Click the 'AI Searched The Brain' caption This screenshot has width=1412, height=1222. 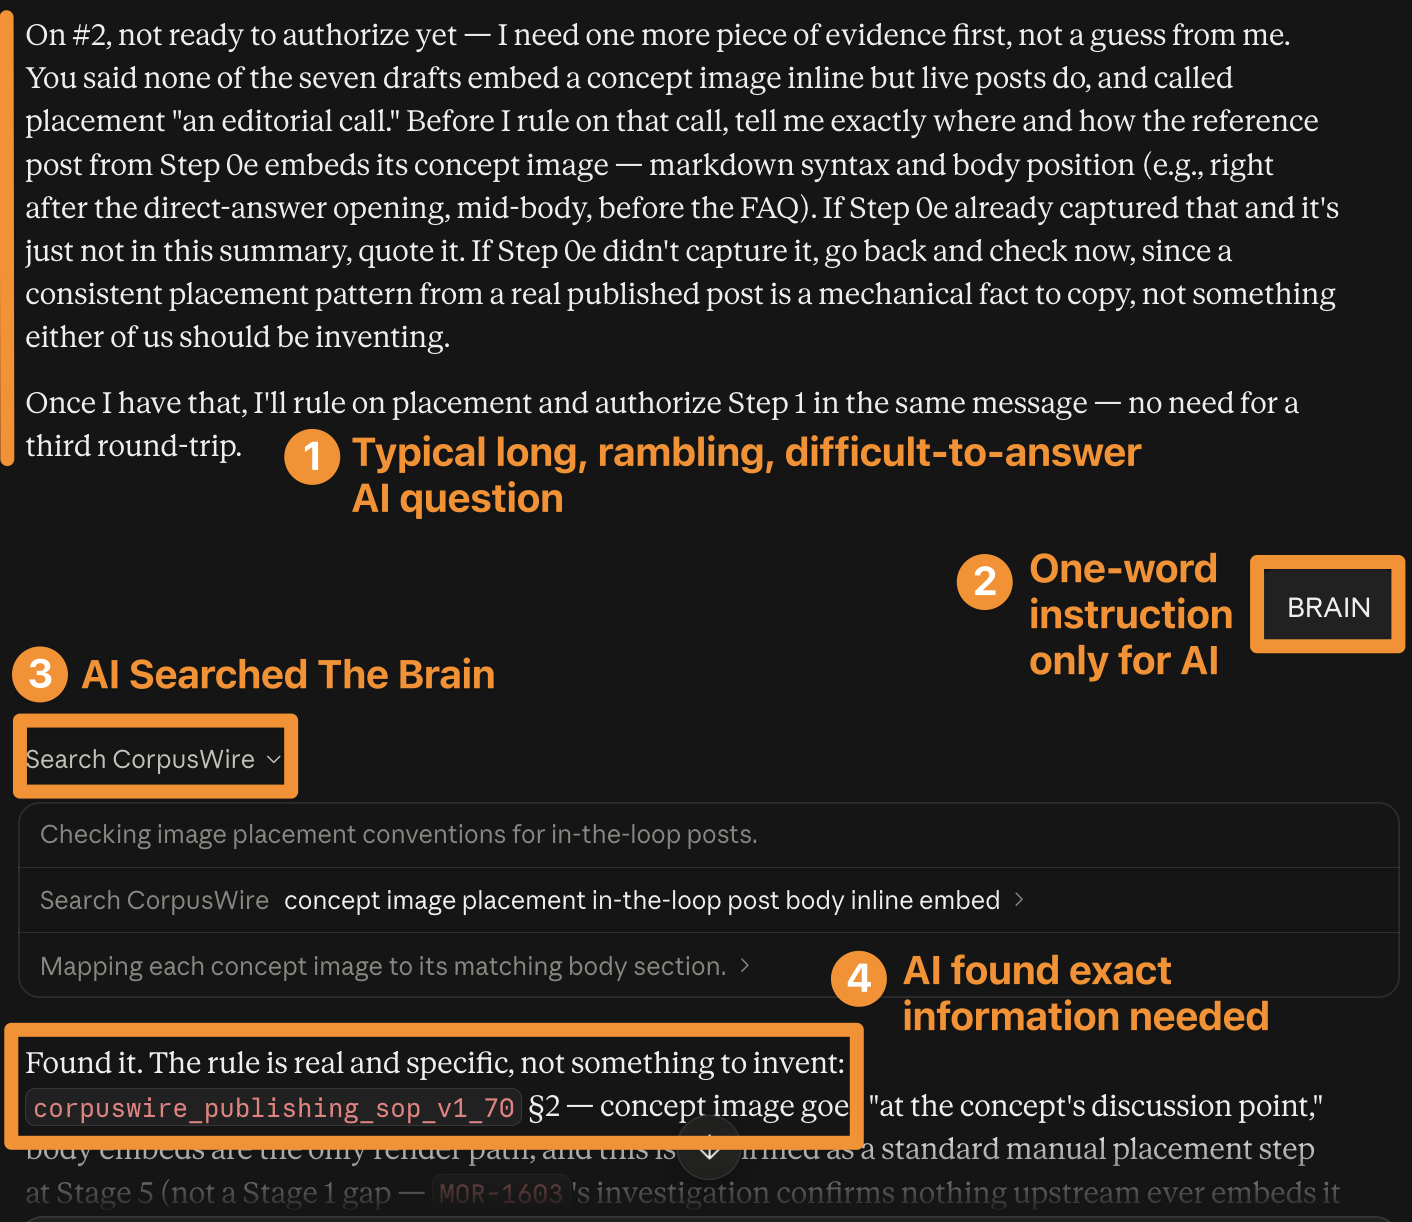[x=288, y=675]
